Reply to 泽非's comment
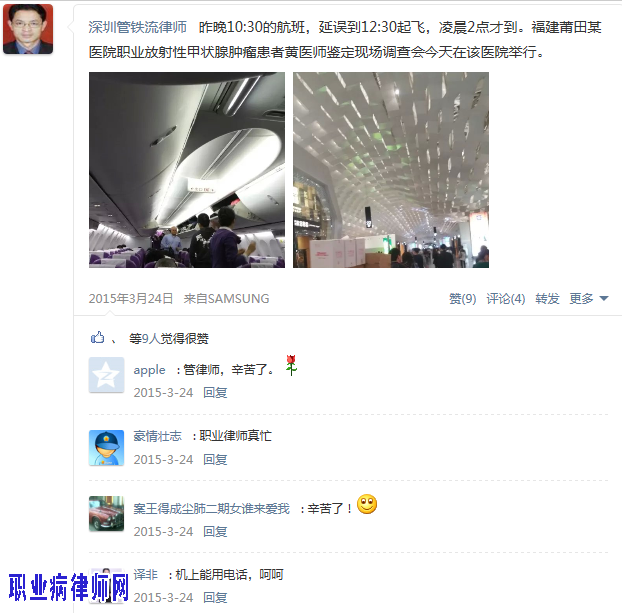This screenshot has height=613, width=622. (215, 597)
